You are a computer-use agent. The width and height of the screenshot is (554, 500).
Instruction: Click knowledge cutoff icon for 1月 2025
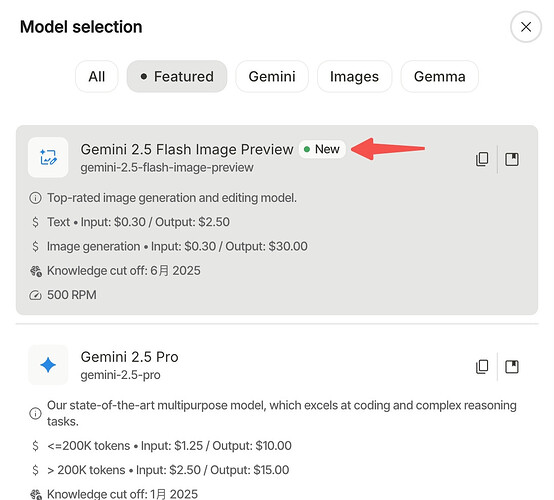coord(36,494)
